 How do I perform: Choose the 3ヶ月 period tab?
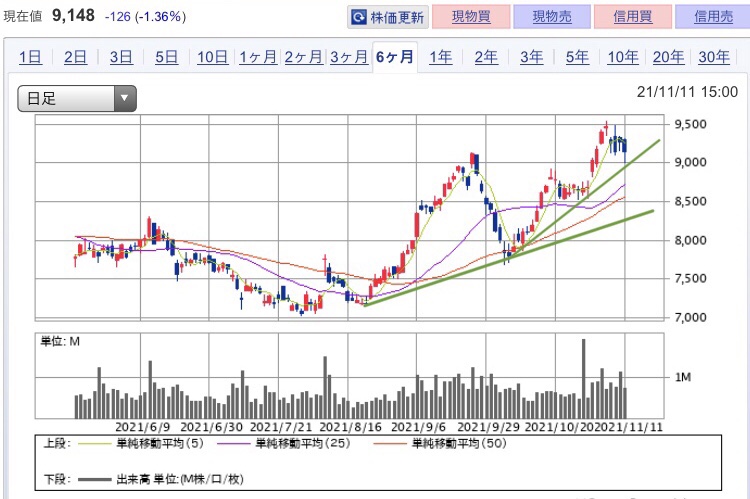tap(349, 57)
